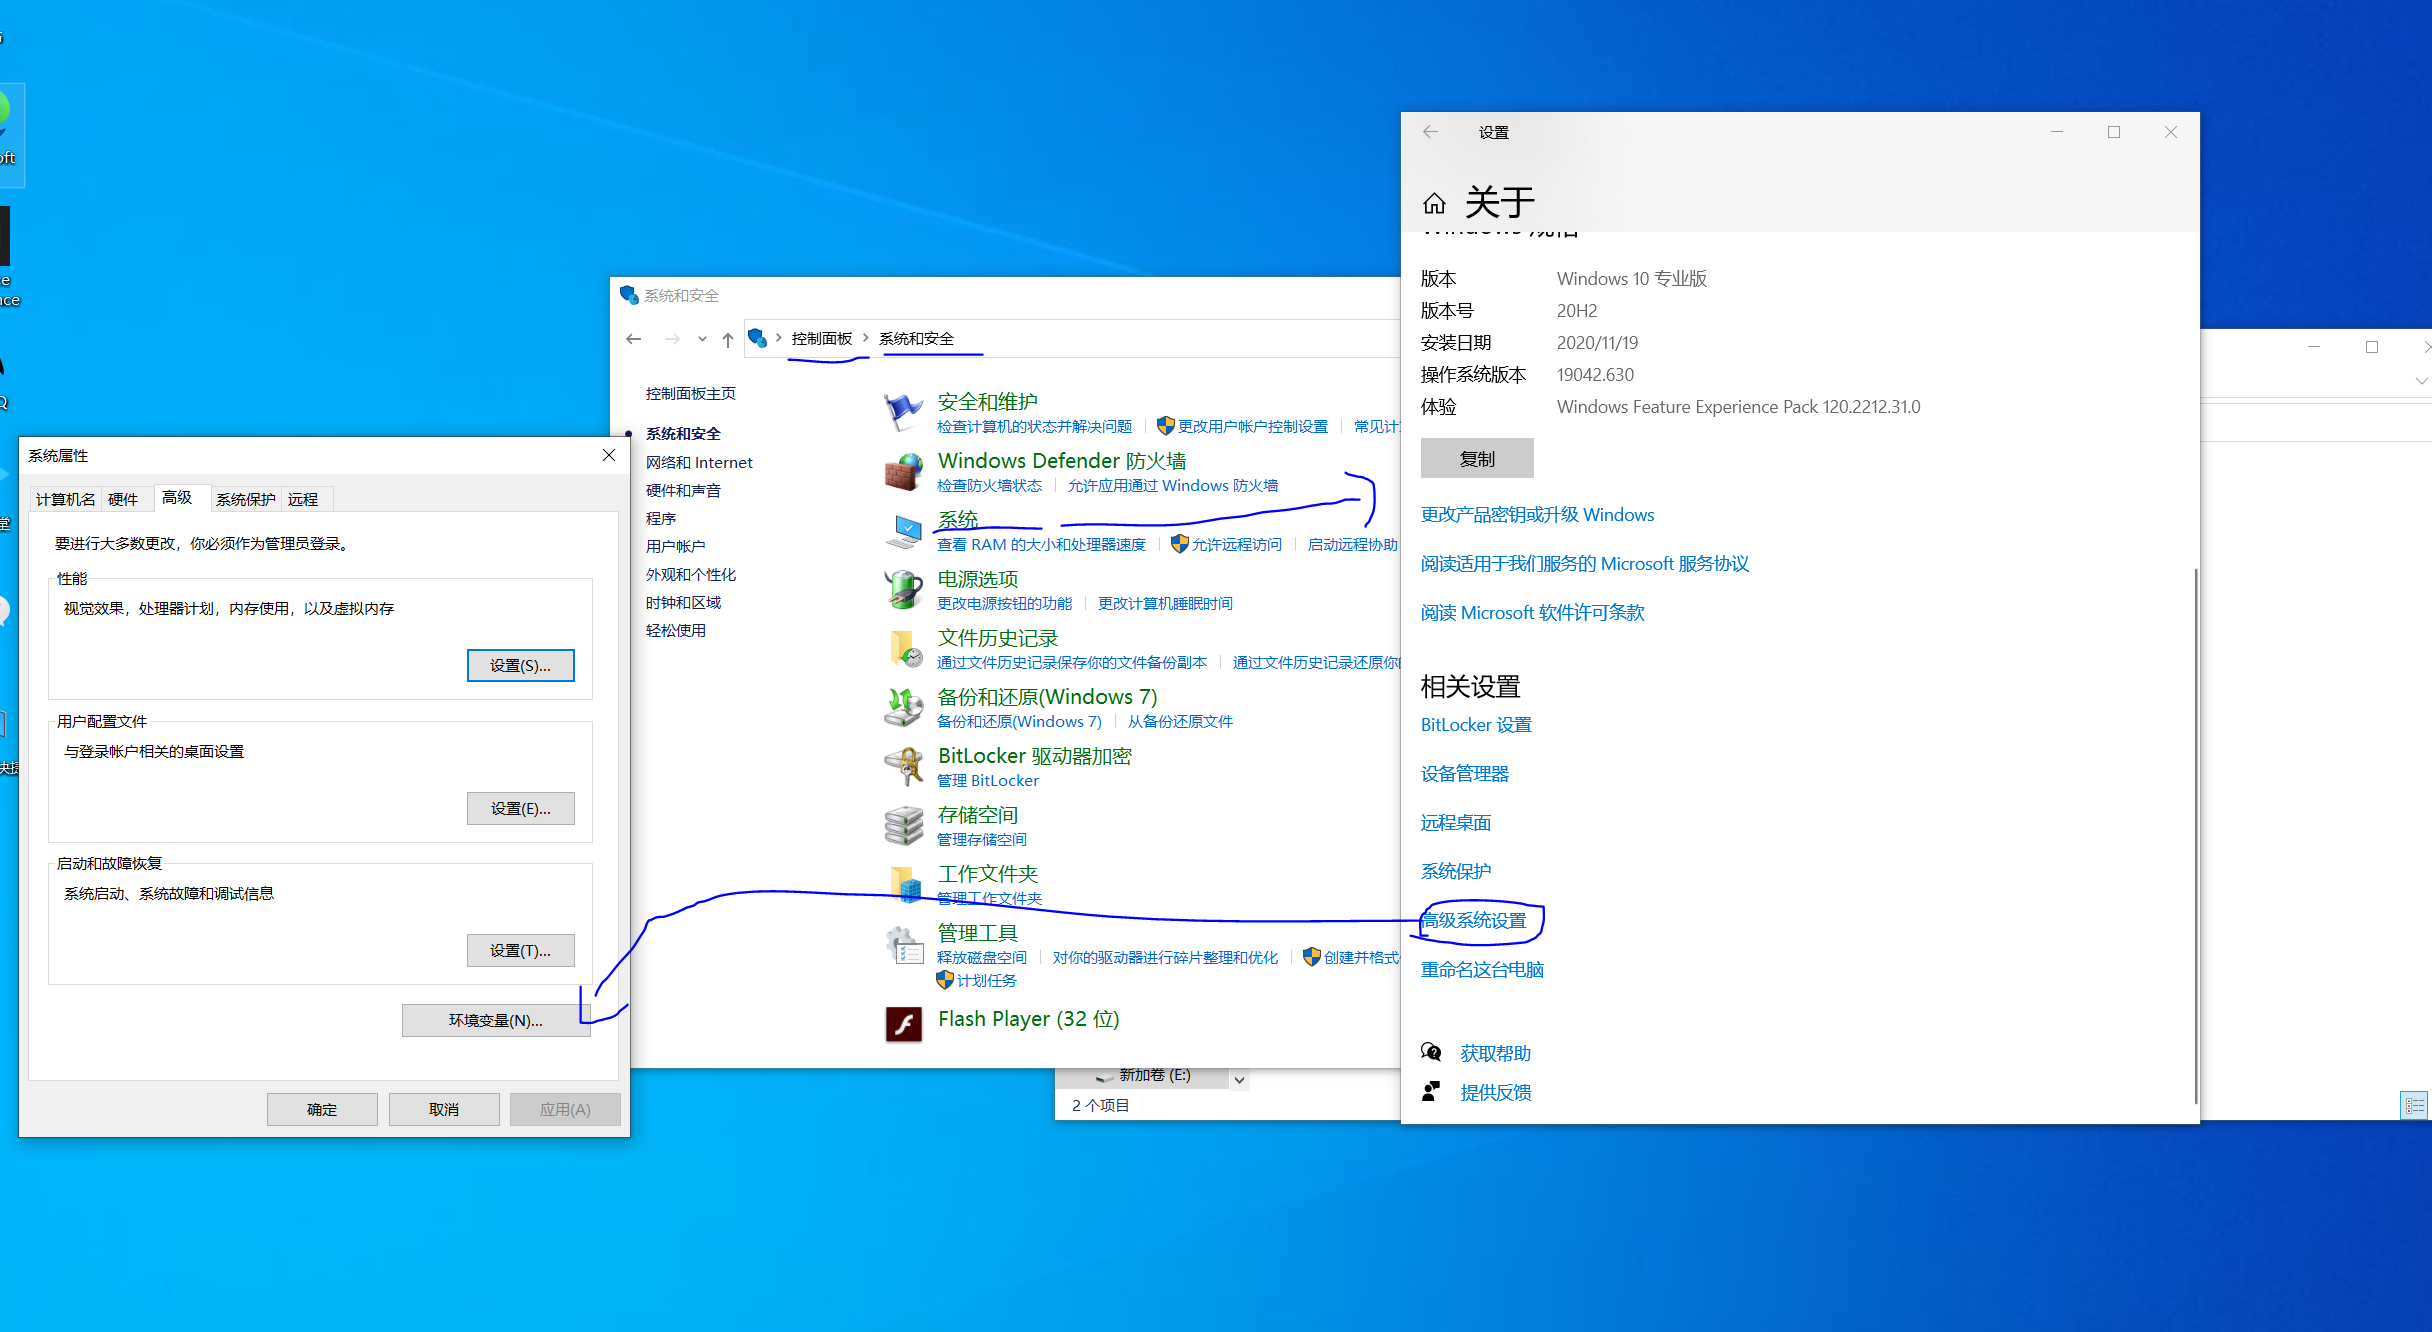Open 启动和故障恢复 设置(T)... button
Screen dimensions: 2432x1332
tap(520, 950)
